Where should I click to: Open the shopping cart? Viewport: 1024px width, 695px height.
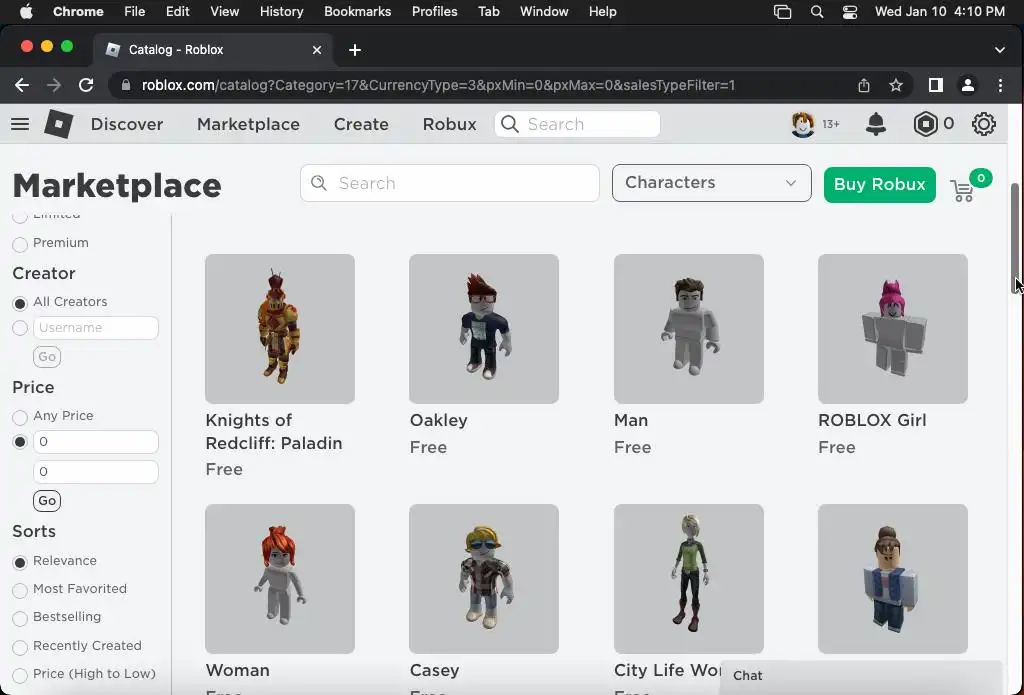pos(963,191)
